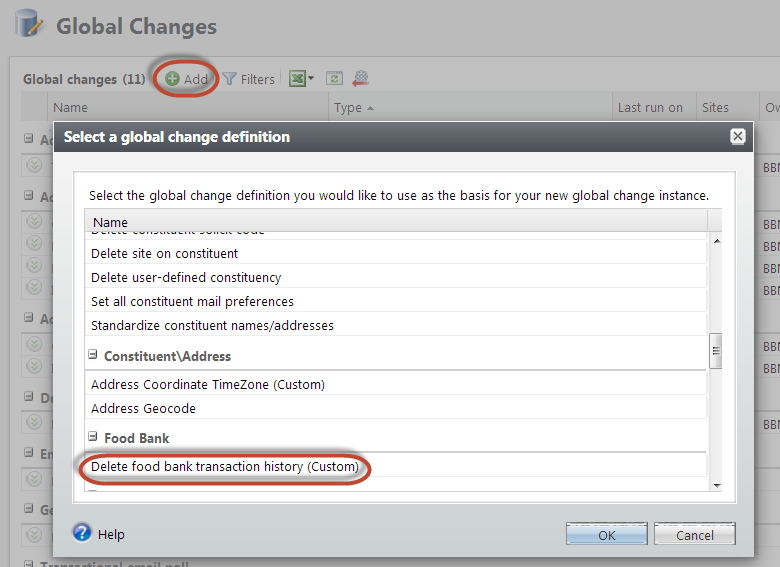This screenshot has width=780, height=567.
Task: Click the Excel export icon
Action: pos(297,79)
